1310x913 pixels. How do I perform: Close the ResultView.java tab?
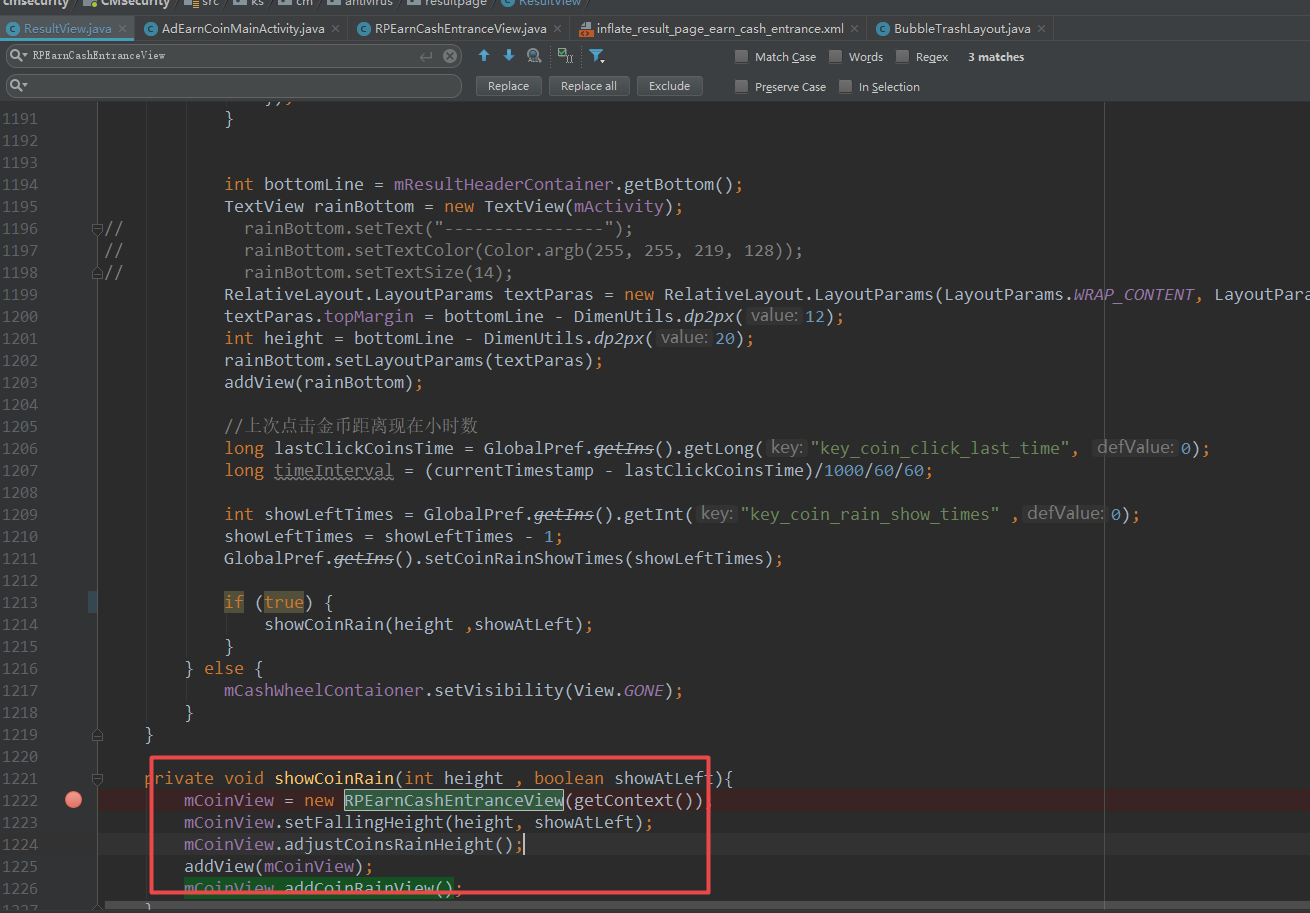(x=123, y=29)
